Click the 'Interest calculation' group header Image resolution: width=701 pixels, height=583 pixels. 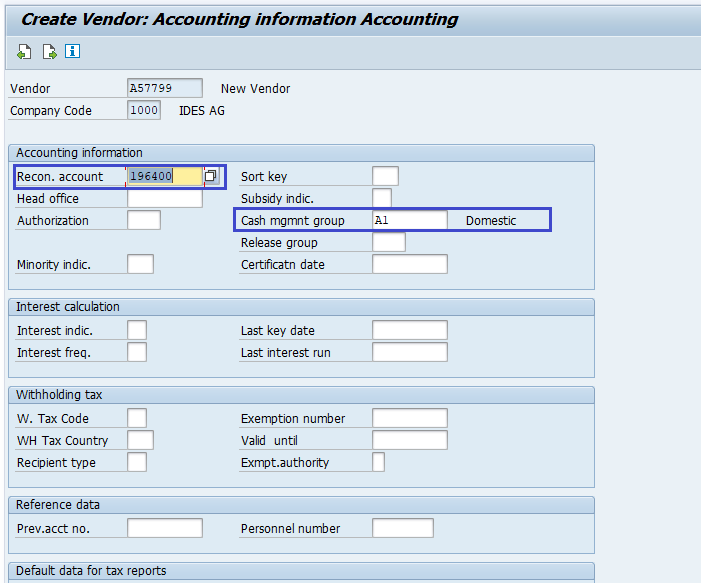tap(68, 307)
